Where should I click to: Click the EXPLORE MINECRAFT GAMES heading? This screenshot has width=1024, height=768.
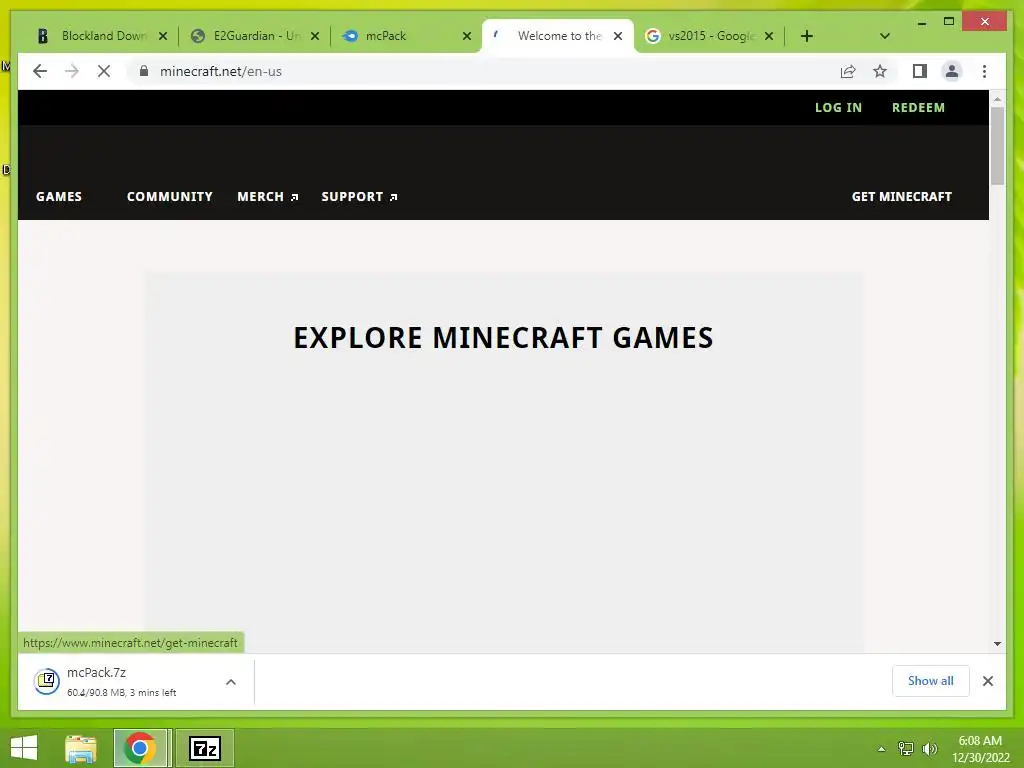(x=503, y=338)
